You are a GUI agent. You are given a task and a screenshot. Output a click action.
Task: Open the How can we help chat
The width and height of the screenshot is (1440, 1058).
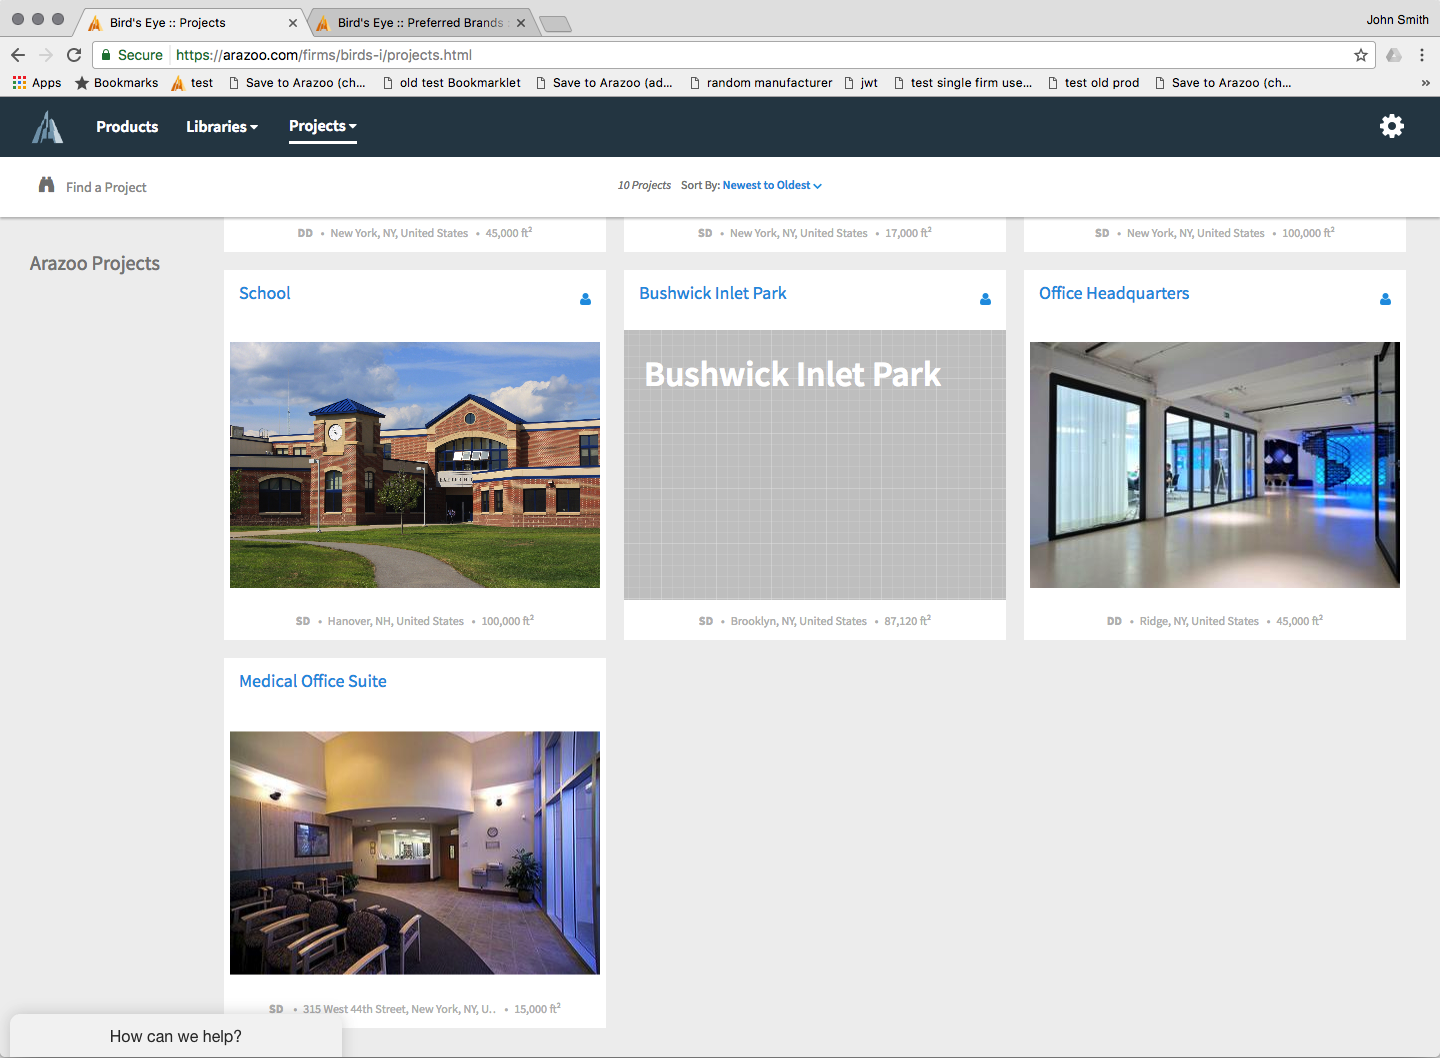175,1036
